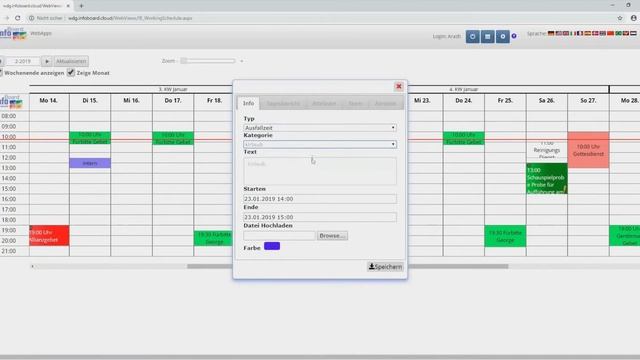This screenshot has height=360, width=640.
Task: Open the purple 'intern' event on Di 15.
Action: click(x=90, y=163)
